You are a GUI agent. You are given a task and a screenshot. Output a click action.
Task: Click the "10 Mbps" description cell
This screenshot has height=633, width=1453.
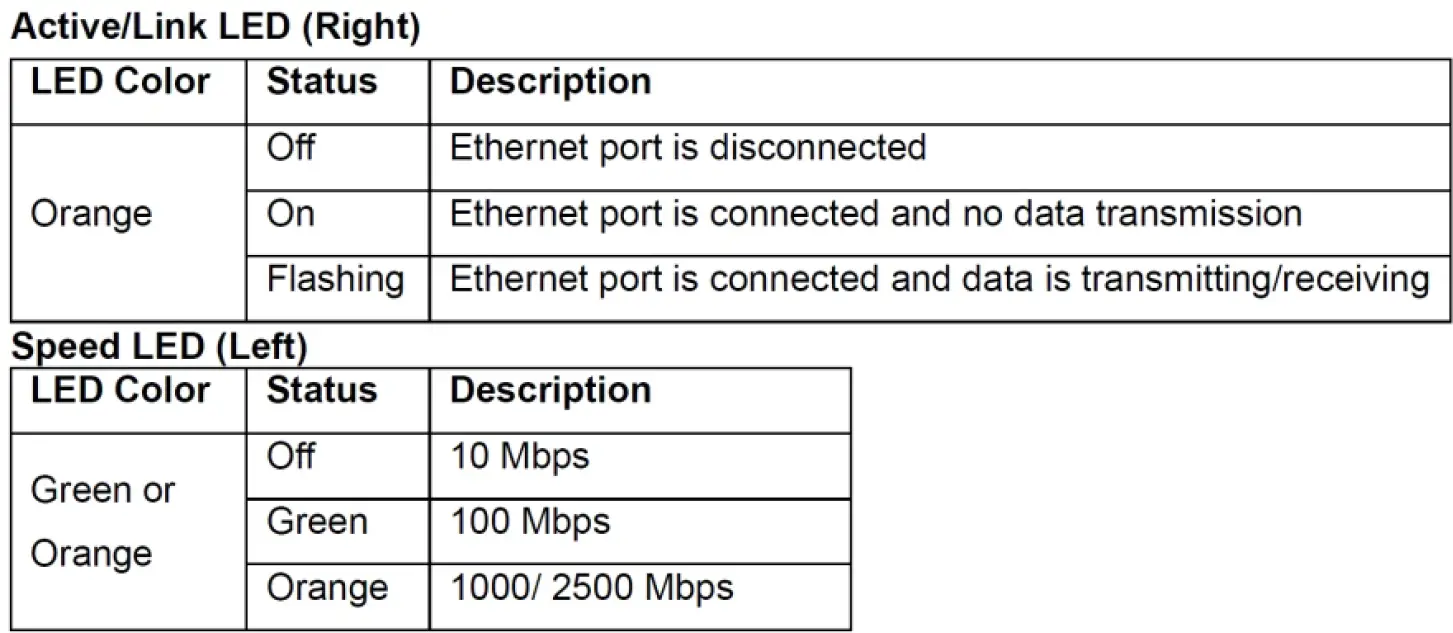tap(520, 457)
